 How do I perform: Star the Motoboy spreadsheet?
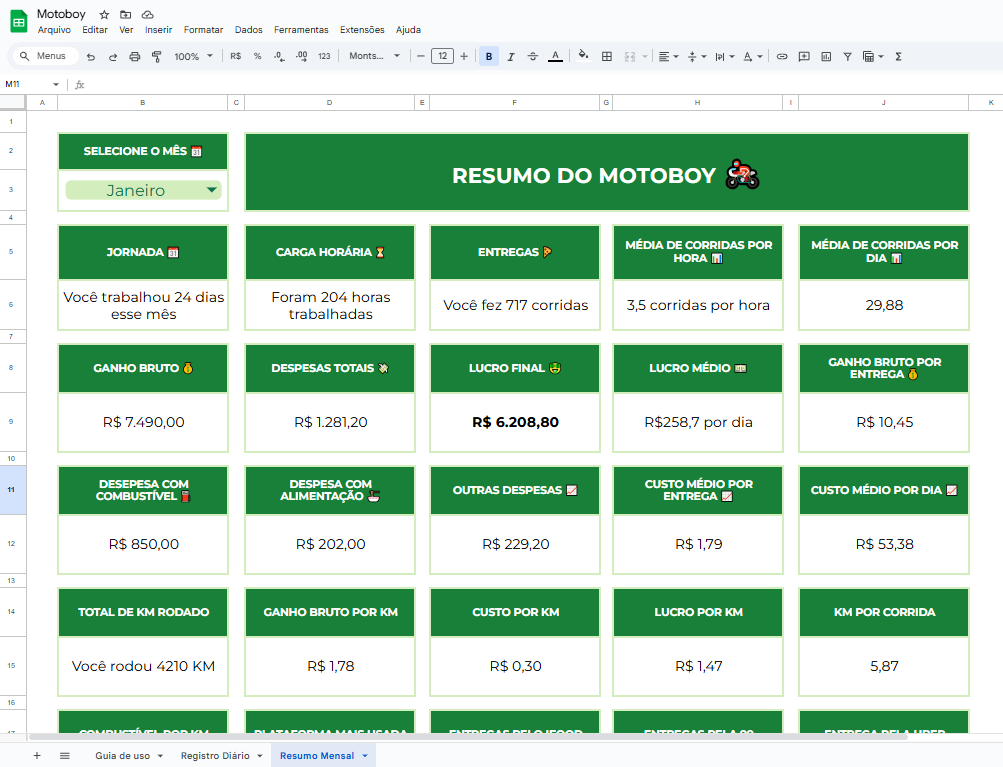pyautogui.click(x=103, y=14)
